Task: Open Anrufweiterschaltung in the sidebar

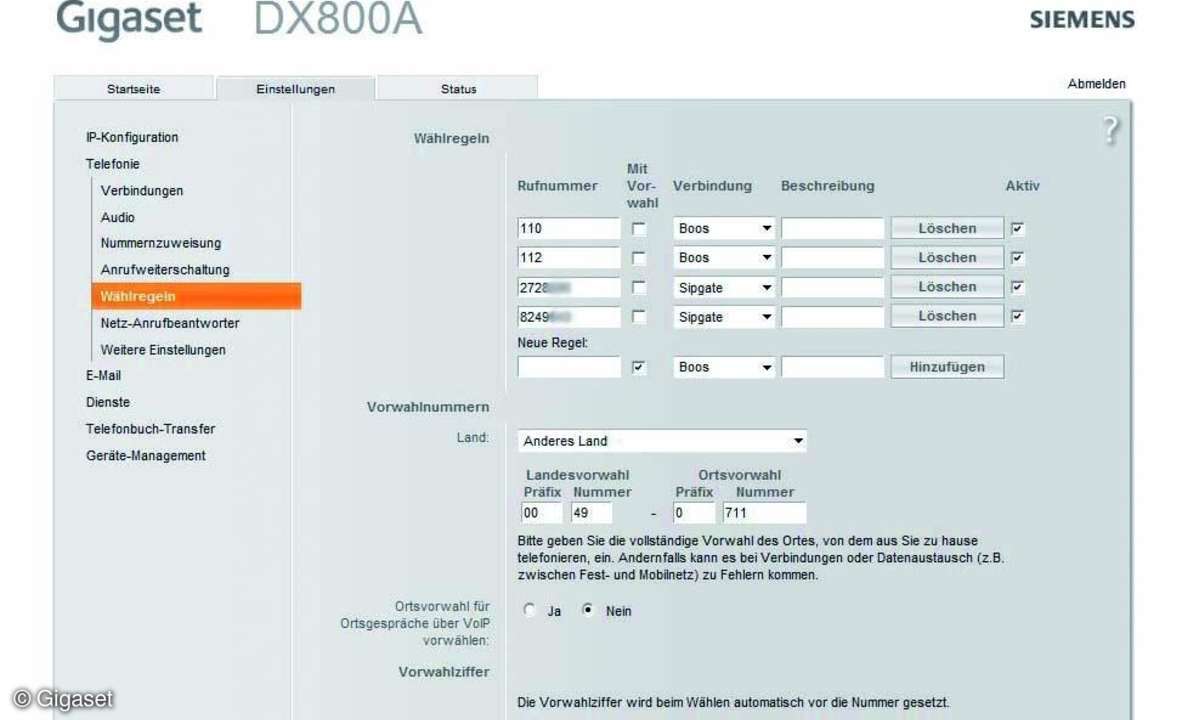Action: pos(165,270)
